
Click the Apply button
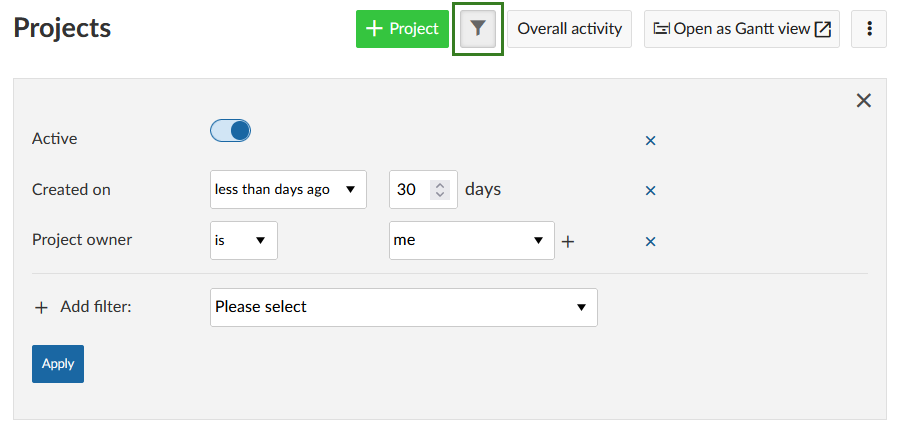(58, 364)
